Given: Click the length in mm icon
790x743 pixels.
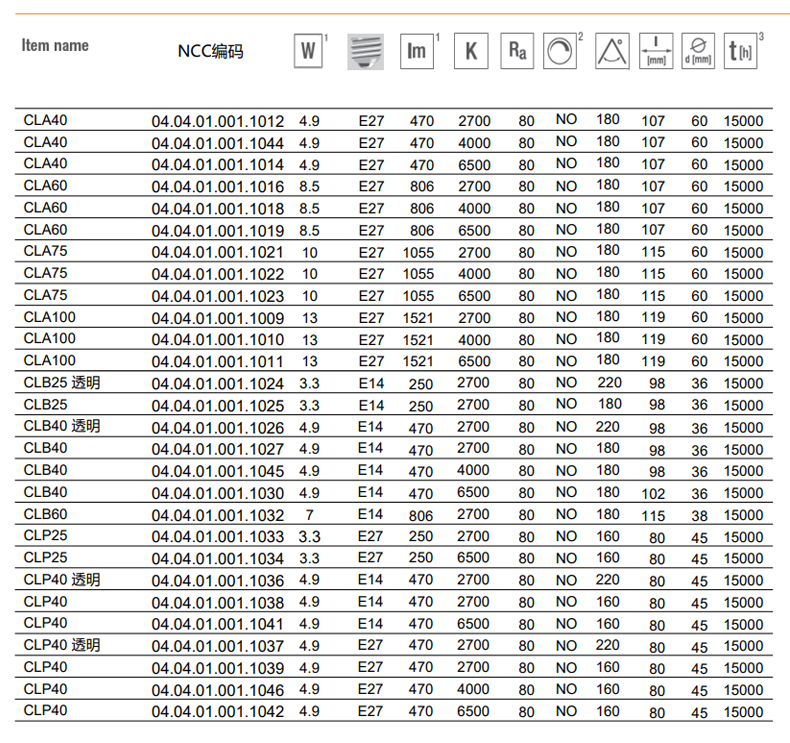Looking at the screenshot, I should click(x=656, y=51).
